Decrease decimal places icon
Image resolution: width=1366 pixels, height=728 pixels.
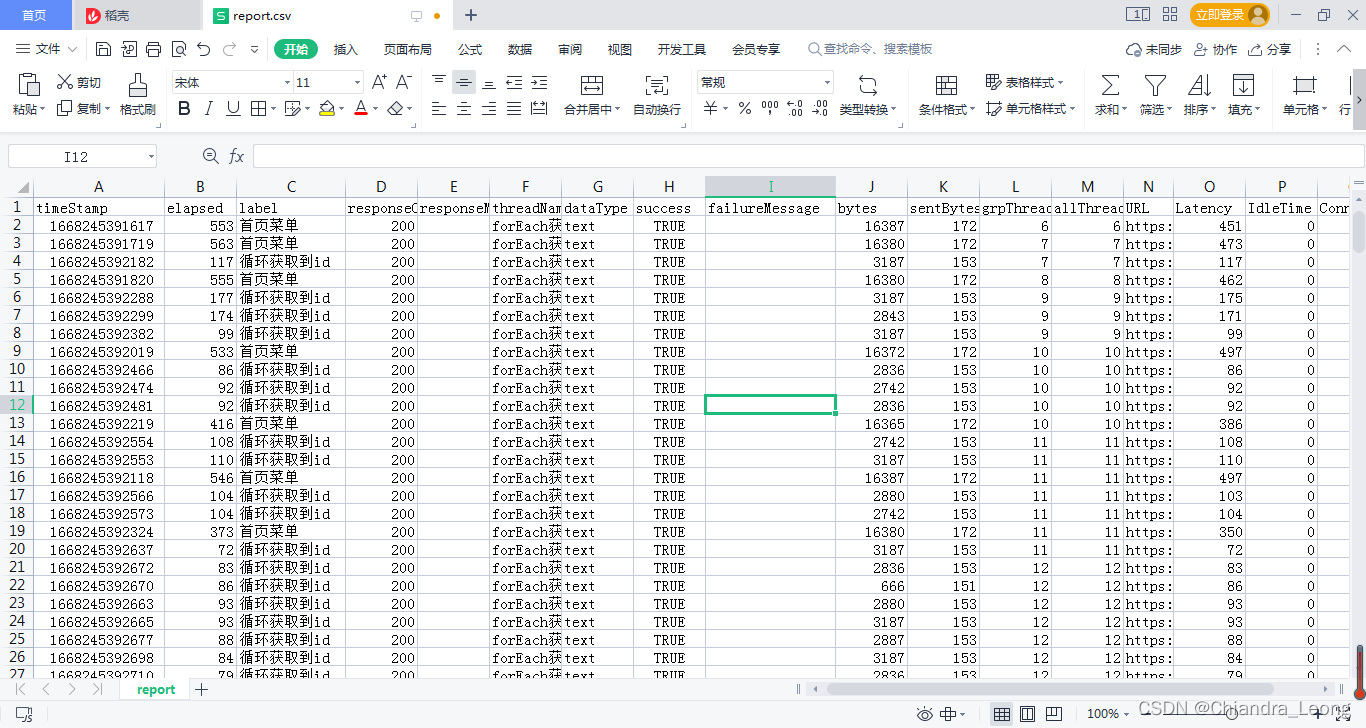822,108
